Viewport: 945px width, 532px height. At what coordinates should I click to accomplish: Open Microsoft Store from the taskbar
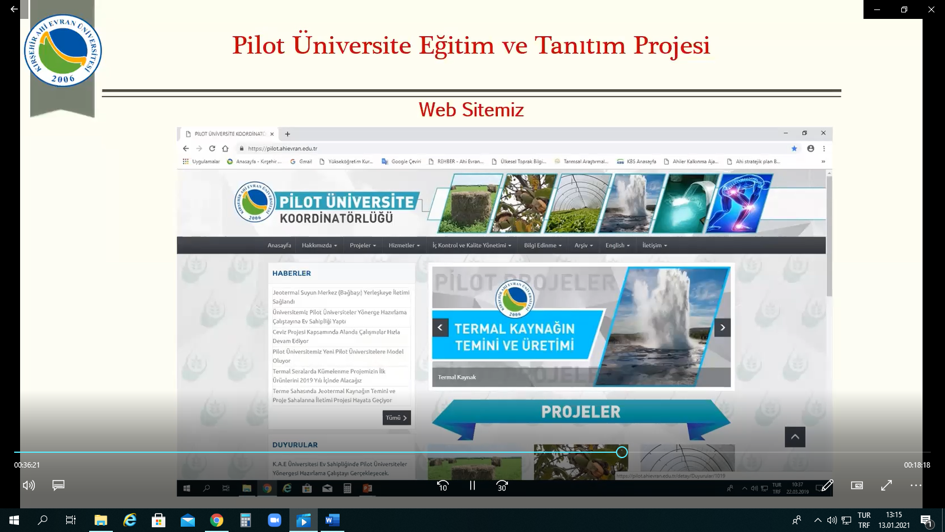coord(159,520)
